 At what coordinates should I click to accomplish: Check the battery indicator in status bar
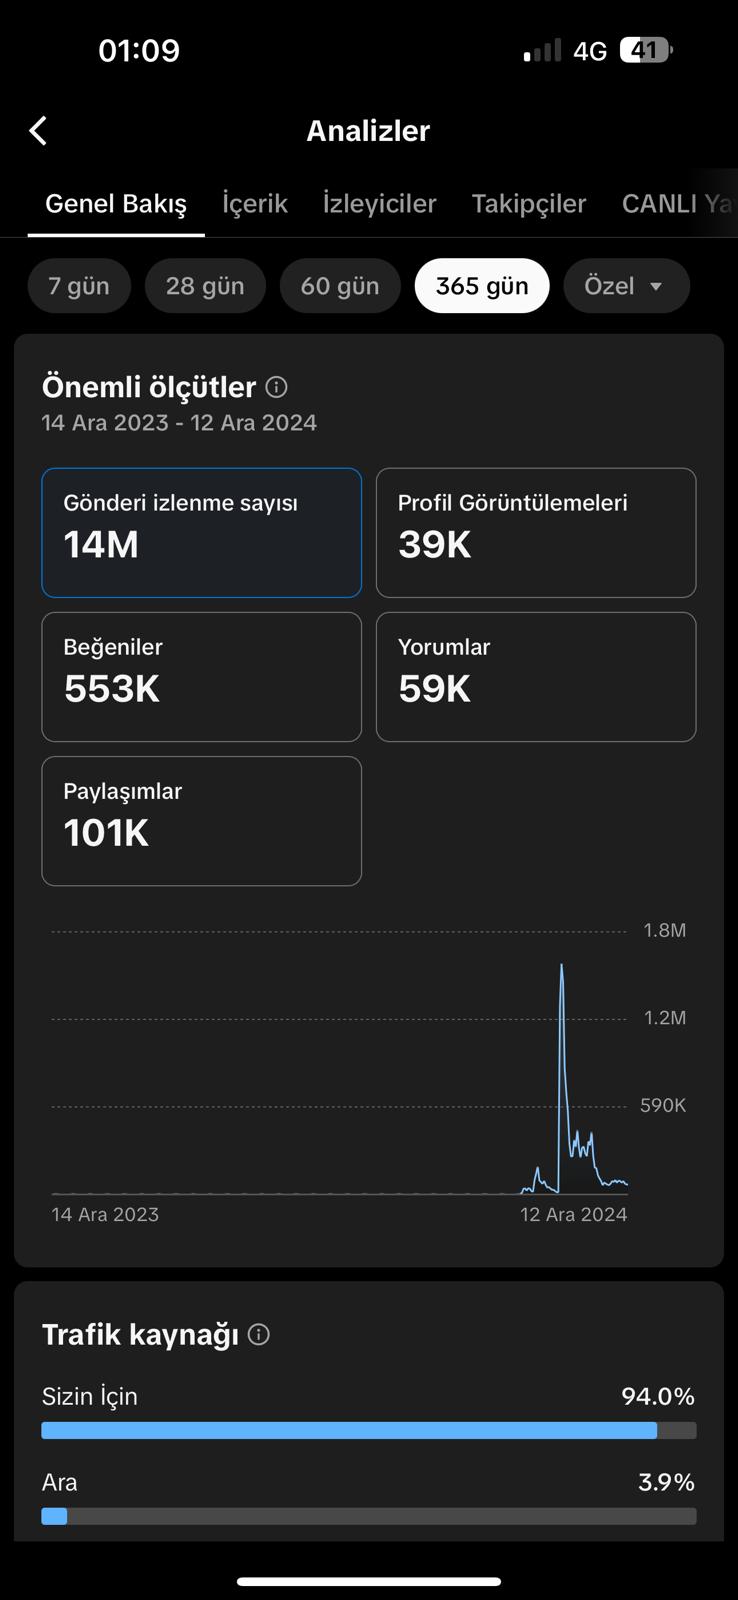(646, 50)
